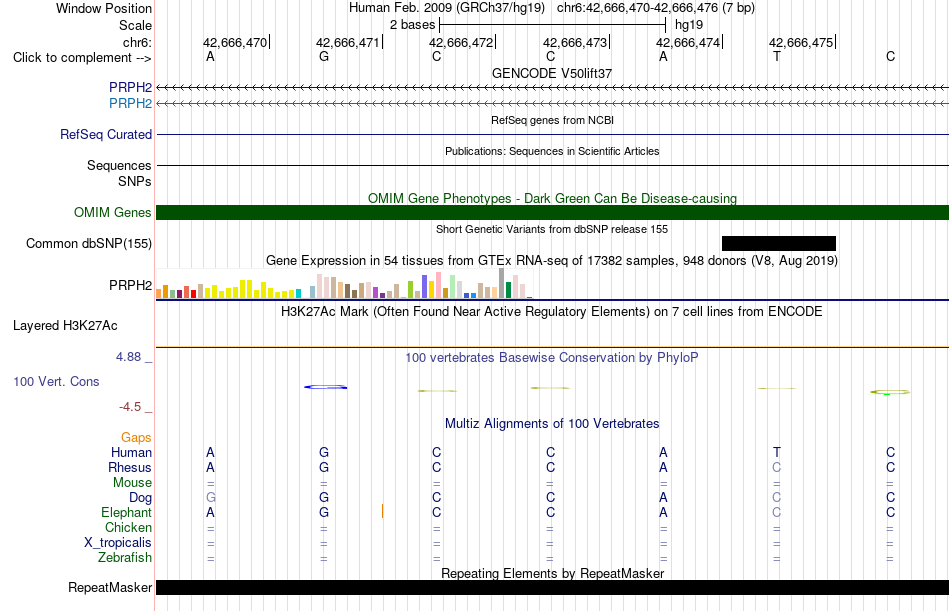This screenshot has width=950, height=611.
Task: Click the -4.5 PhyloP lower range value
Action: click(130, 407)
